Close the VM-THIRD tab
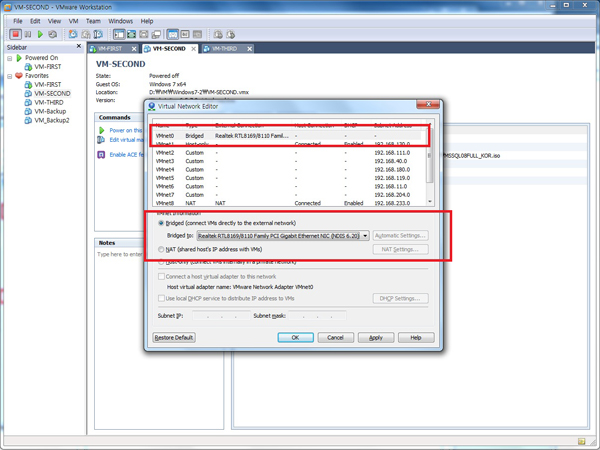The image size is (600, 450). tap(249, 49)
